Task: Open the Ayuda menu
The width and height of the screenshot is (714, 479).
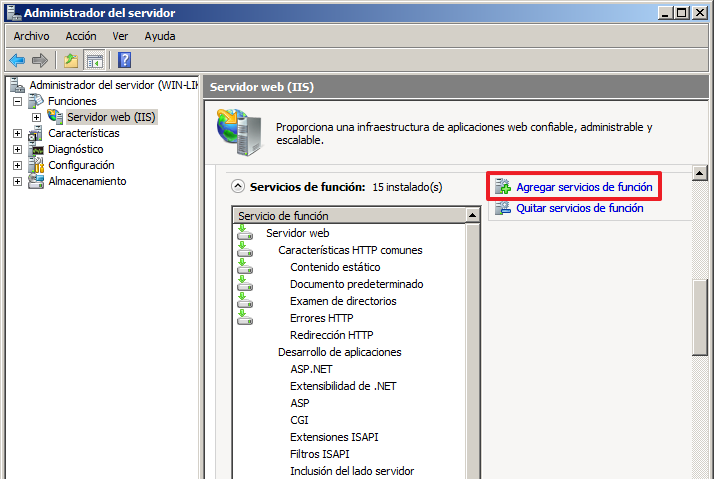Action: pos(159,36)
